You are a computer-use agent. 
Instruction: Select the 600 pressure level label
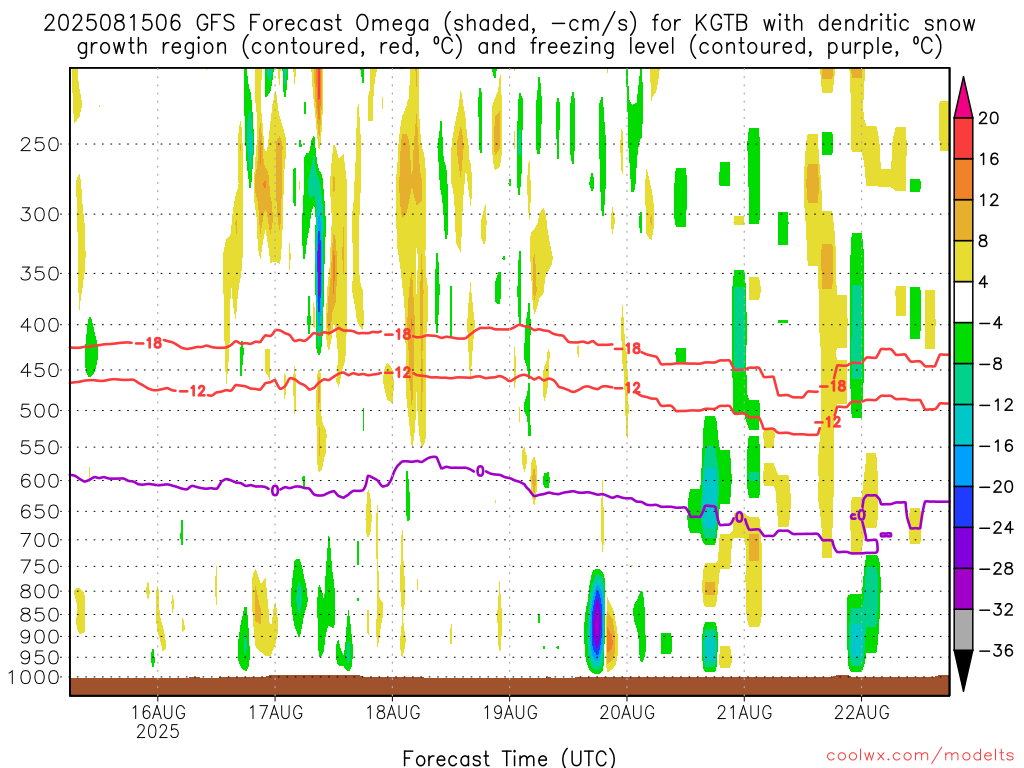click(40, 481)
